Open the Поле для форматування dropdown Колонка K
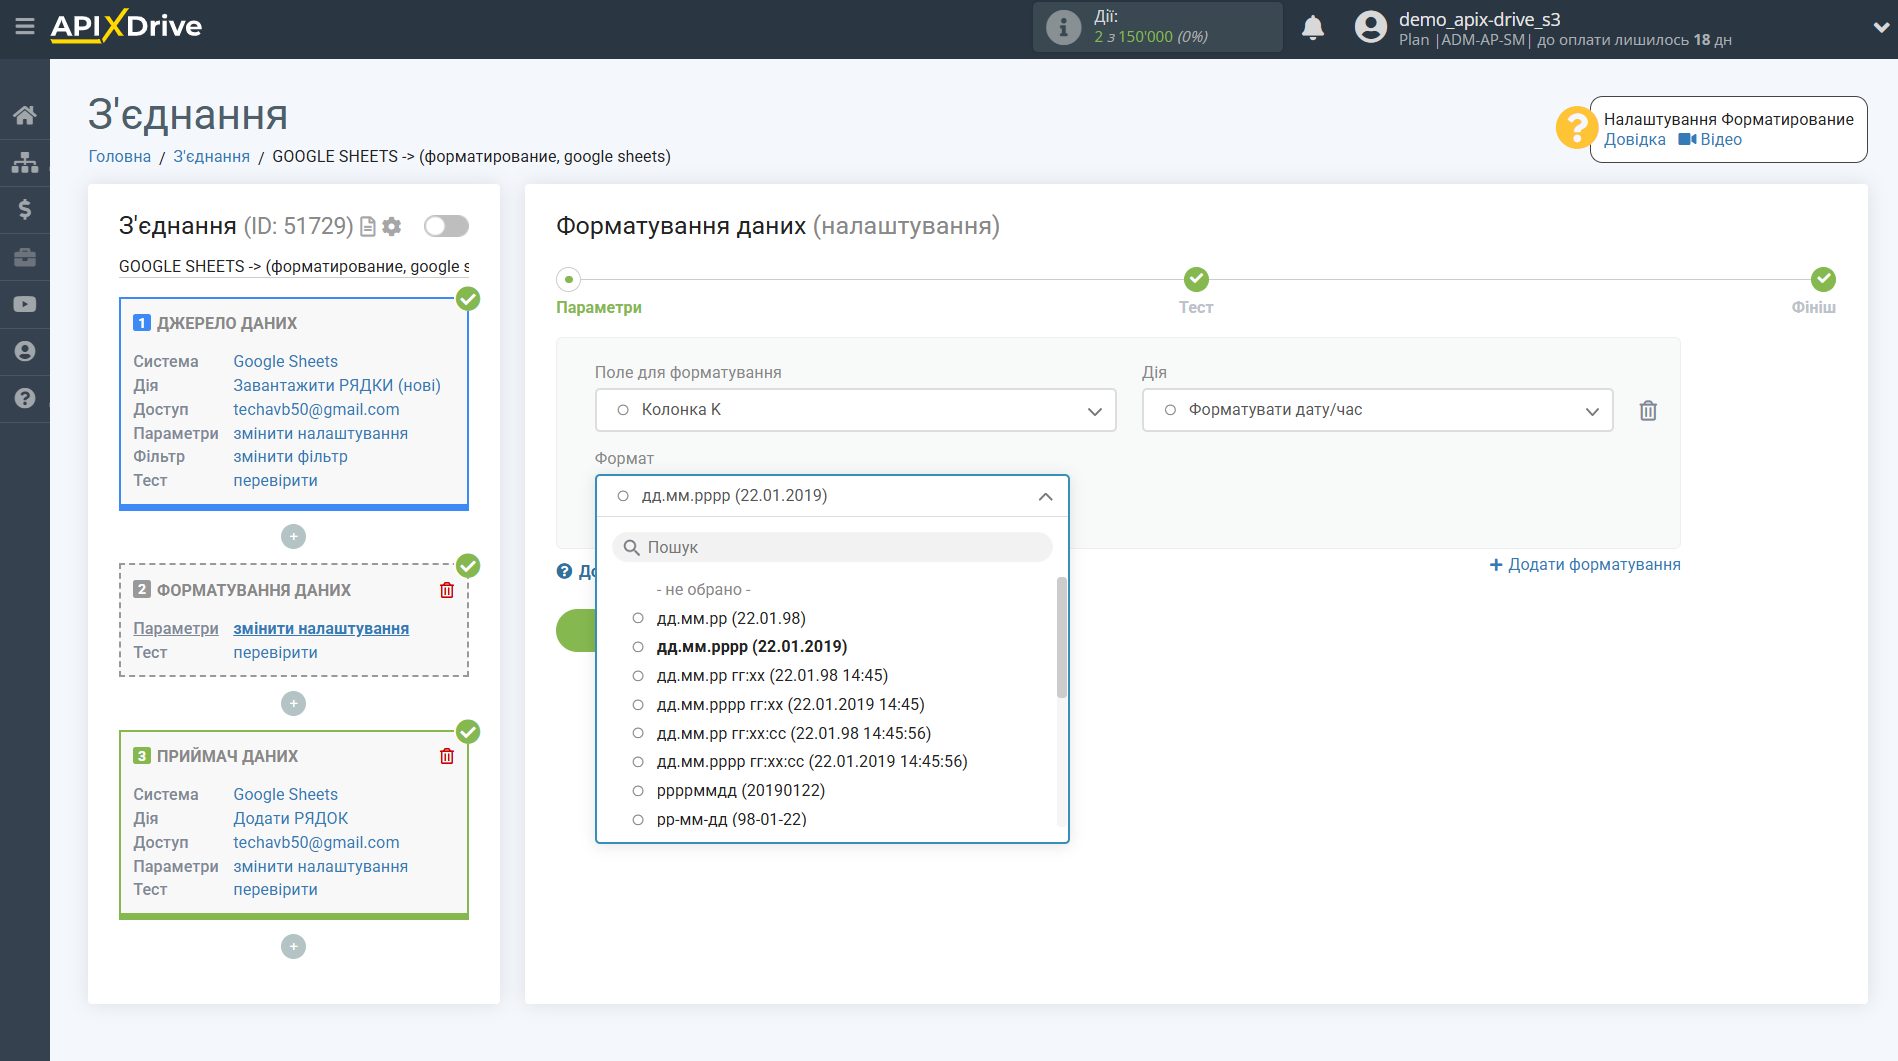The width and height of the screenshot is (1898, 1061). pyautogui.click(x=855, y=410)
